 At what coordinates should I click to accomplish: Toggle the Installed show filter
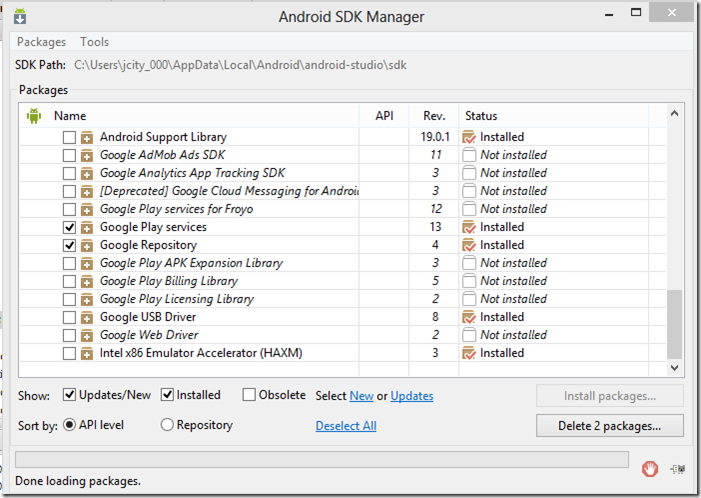[x=167, y=395]
